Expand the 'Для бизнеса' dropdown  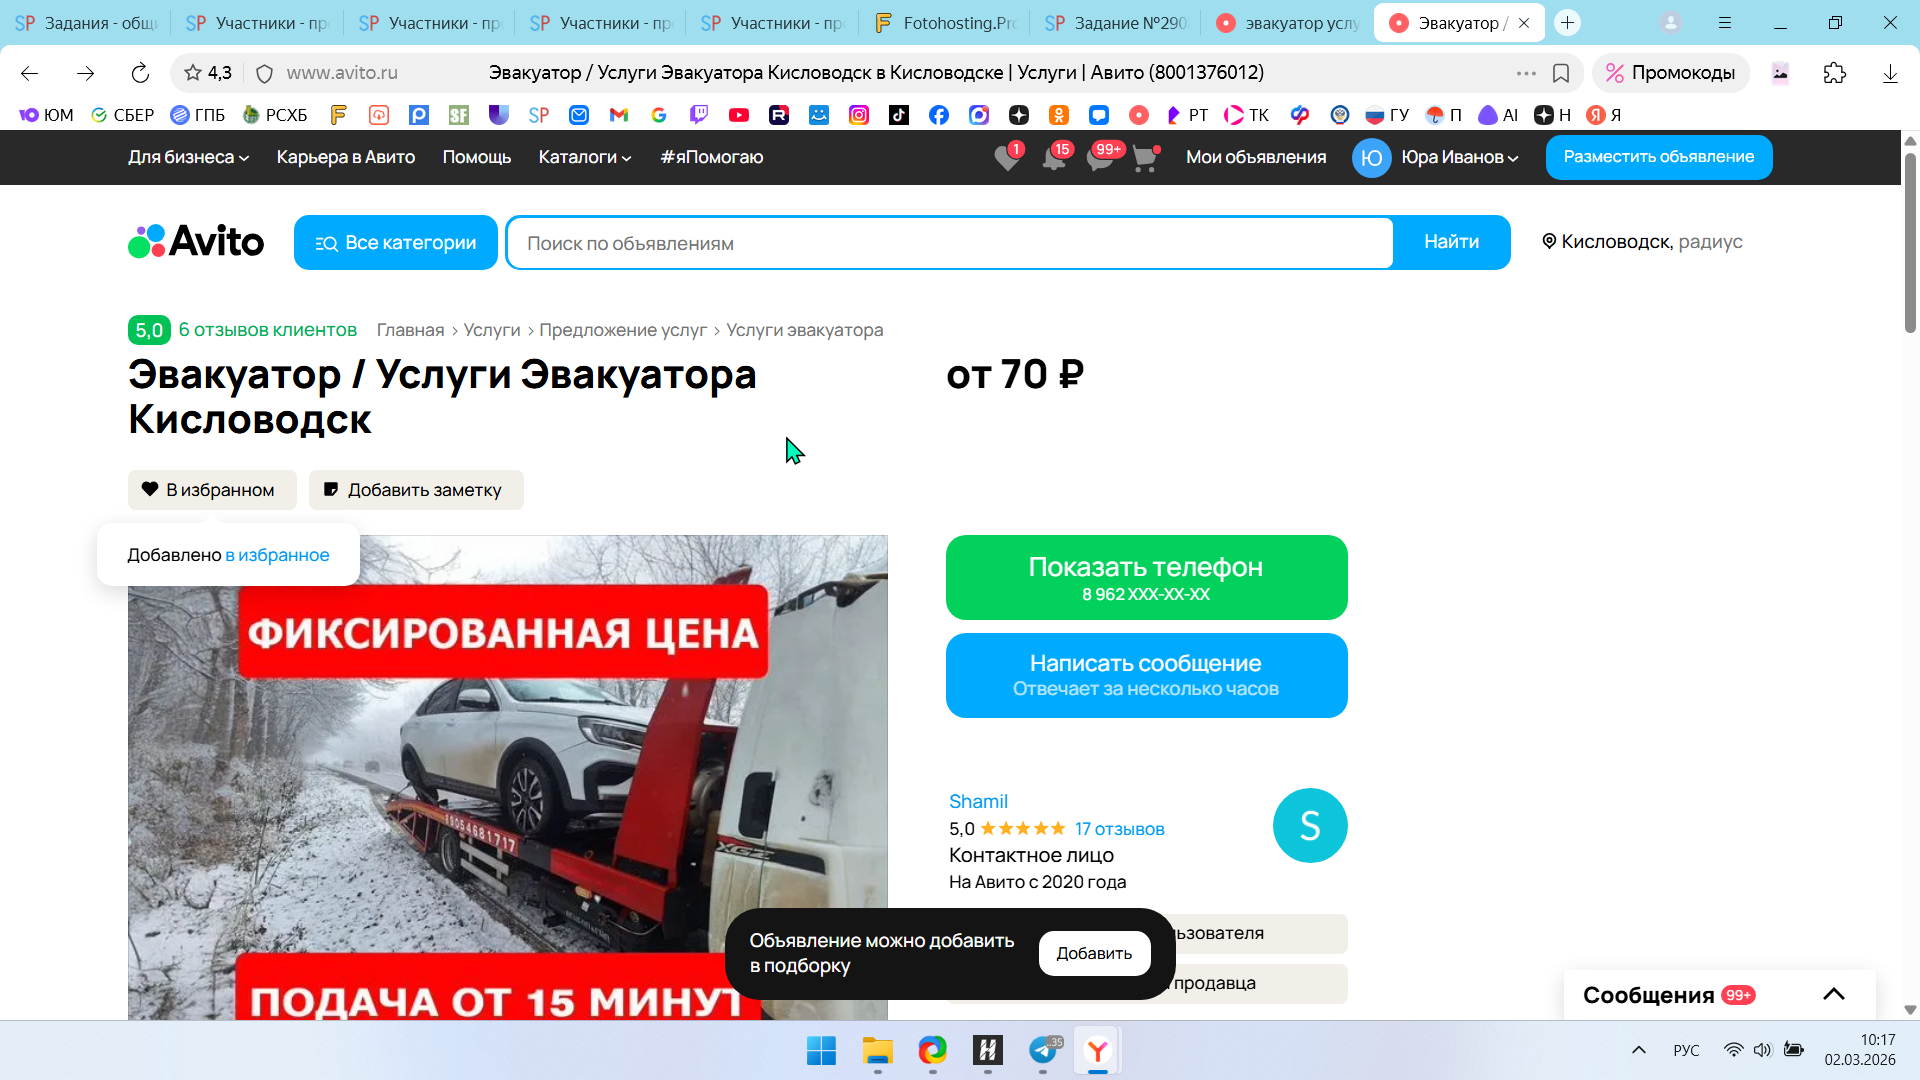click(x=188, y=157)
